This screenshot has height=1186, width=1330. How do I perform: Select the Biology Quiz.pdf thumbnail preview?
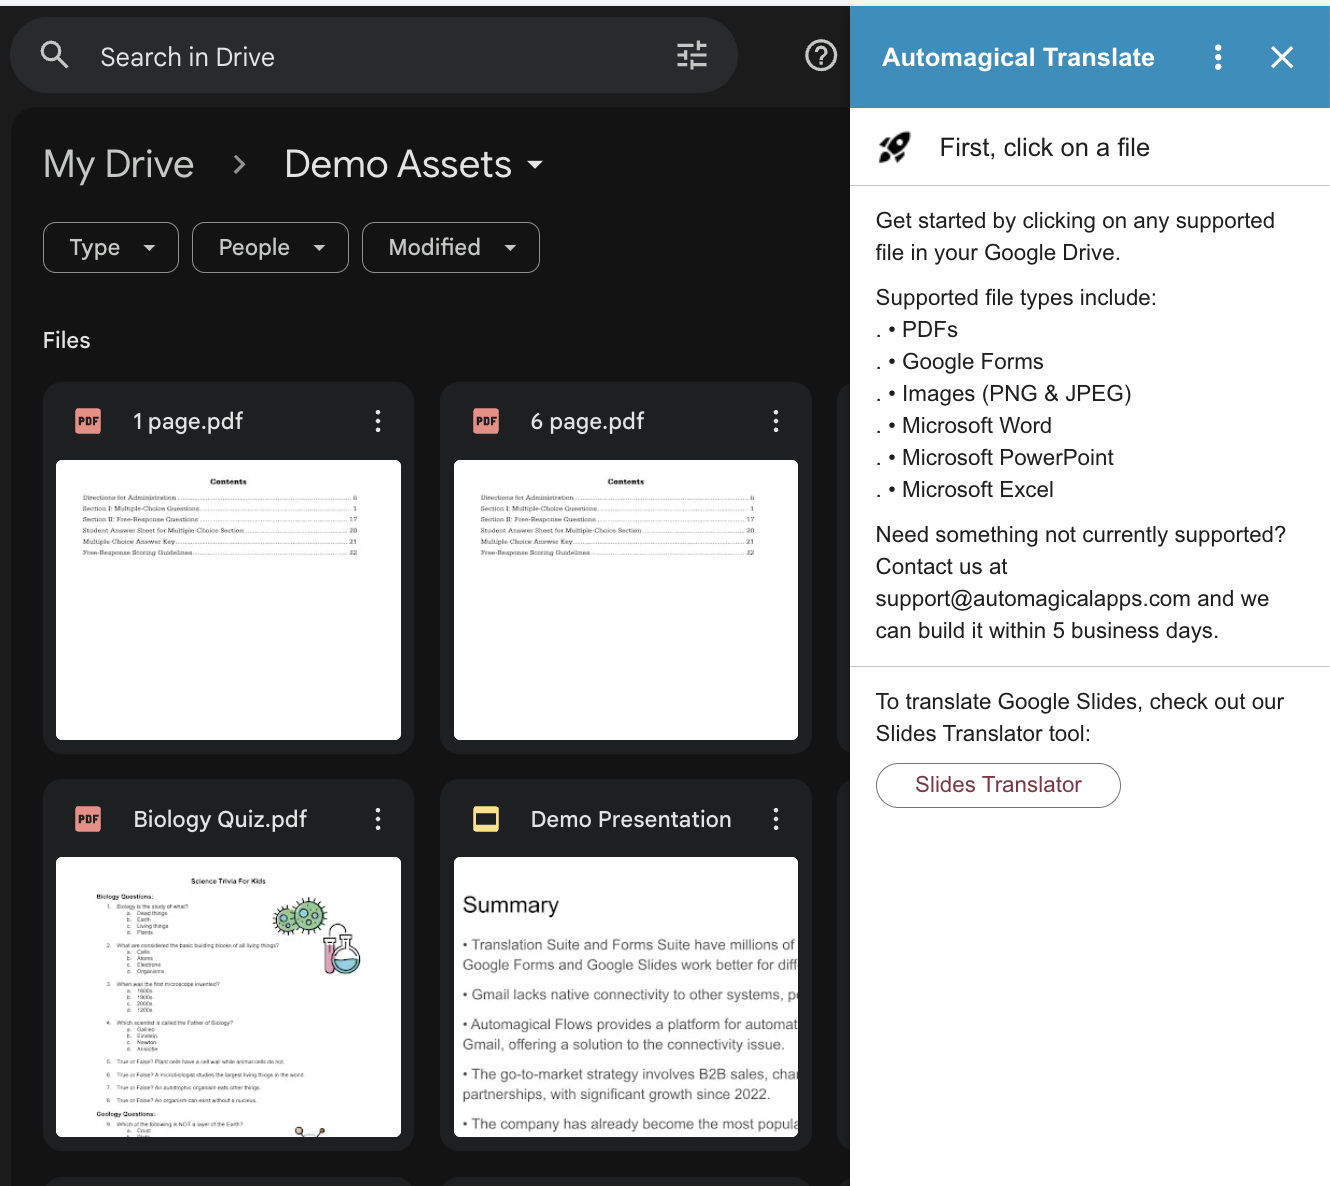228,996
